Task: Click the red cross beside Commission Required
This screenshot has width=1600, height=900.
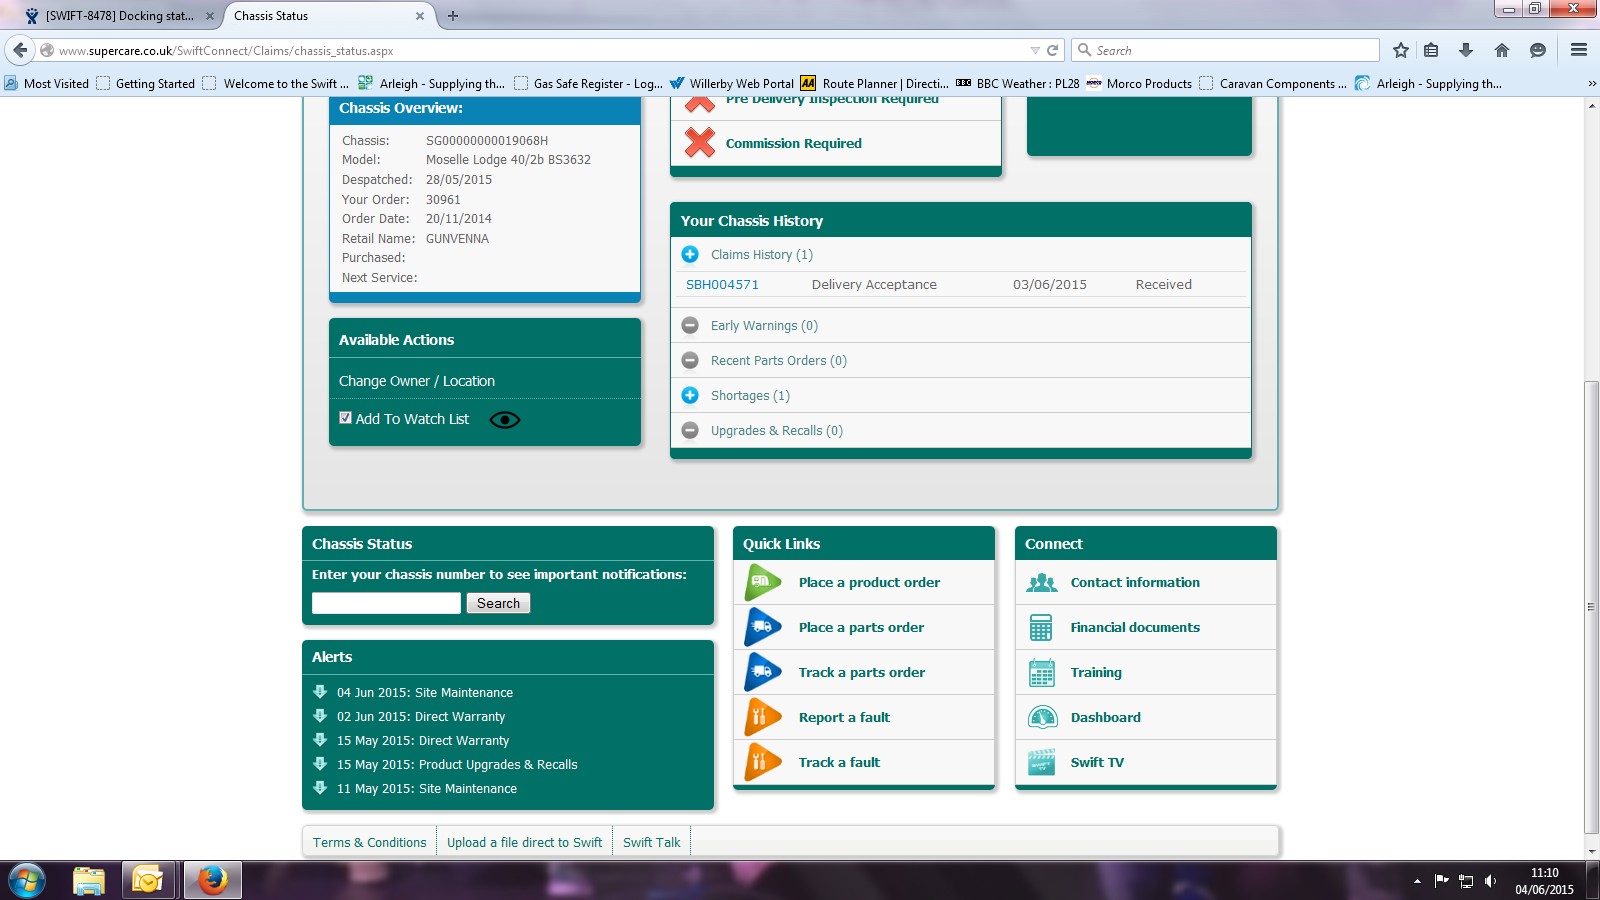Action: (x=700, y=143)
